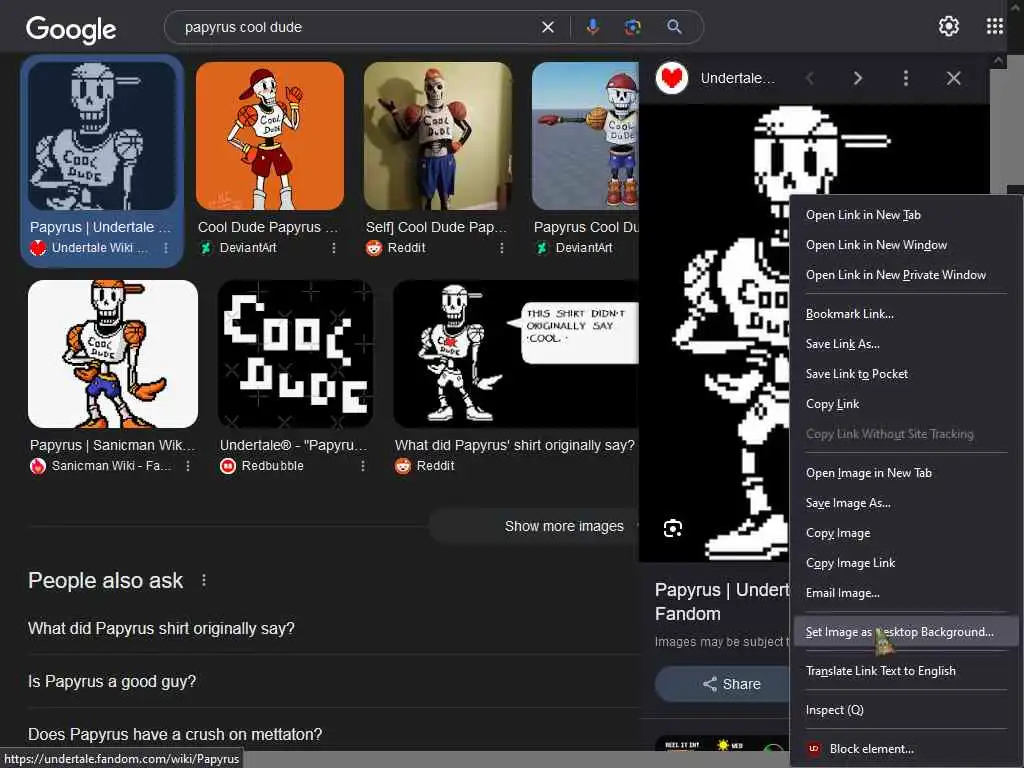Click the Redbubble source favicon
The image size is (1024, 768).
[228, 466]
